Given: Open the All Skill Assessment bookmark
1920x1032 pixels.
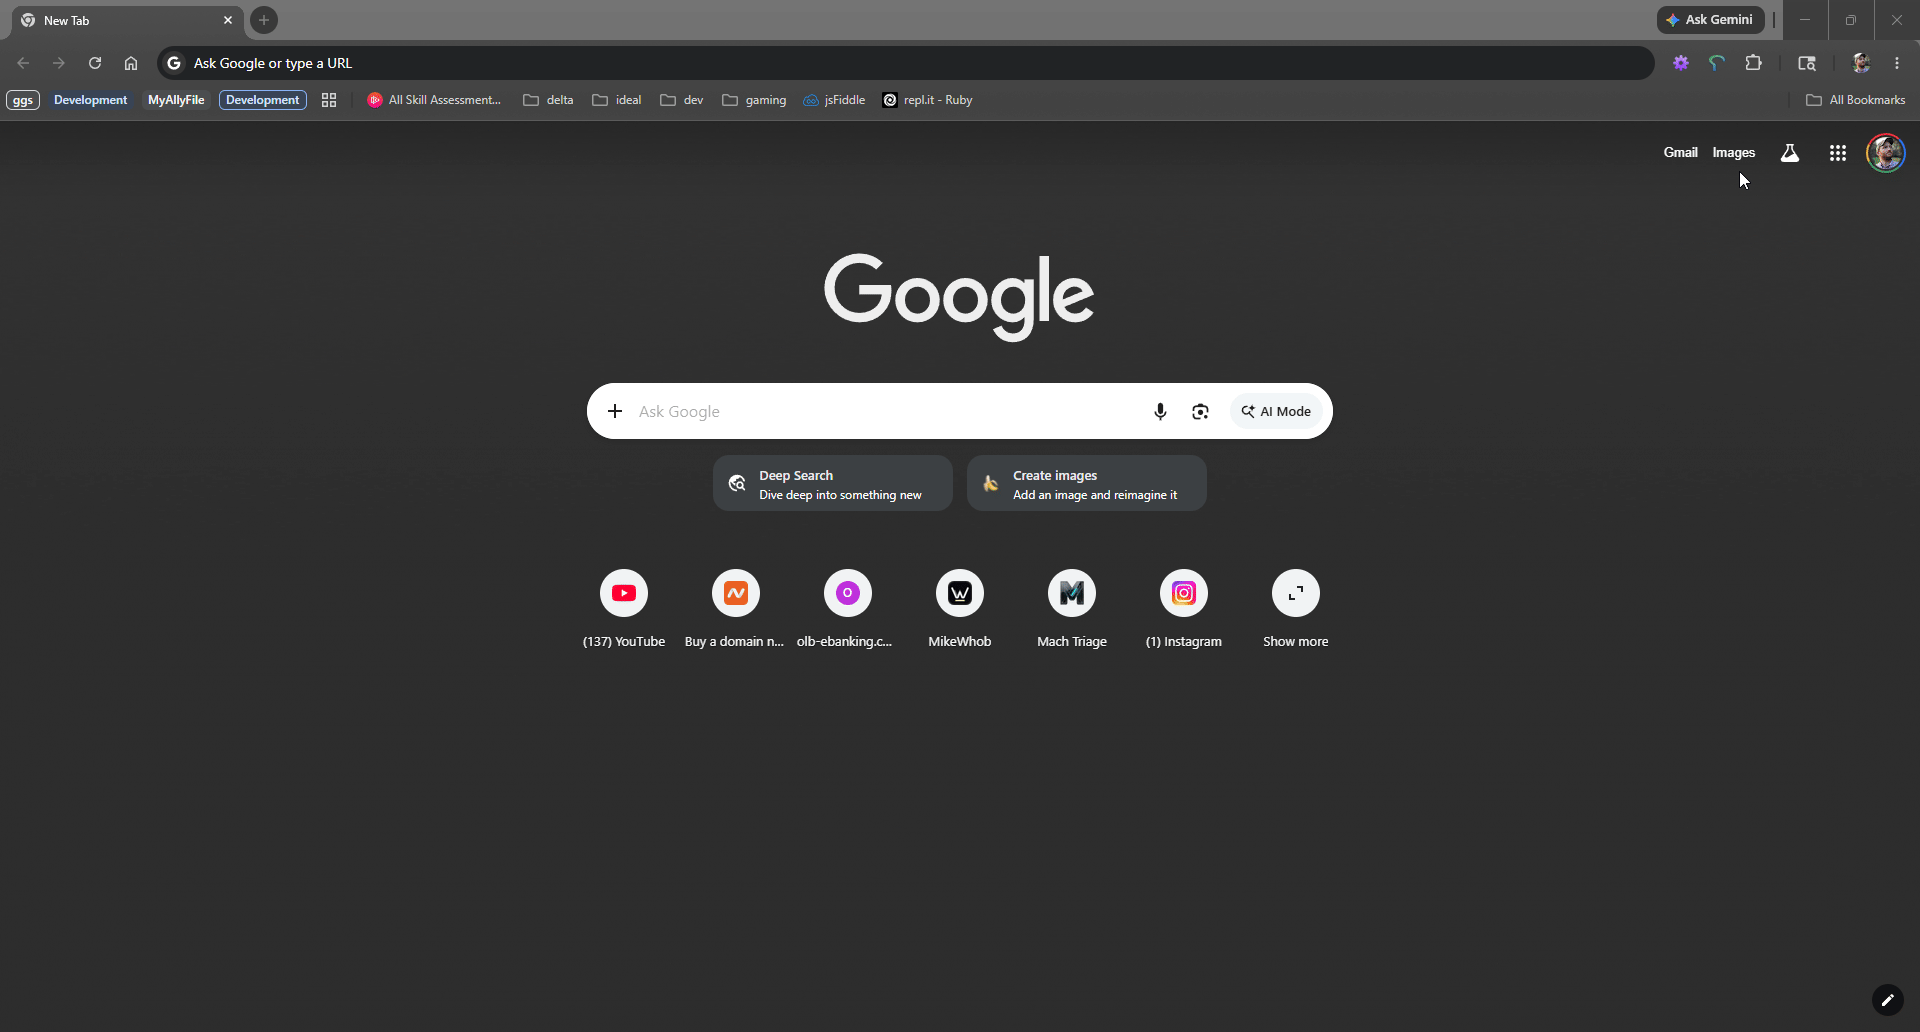Looking at the screenshot, I should (x=434, y=100).
